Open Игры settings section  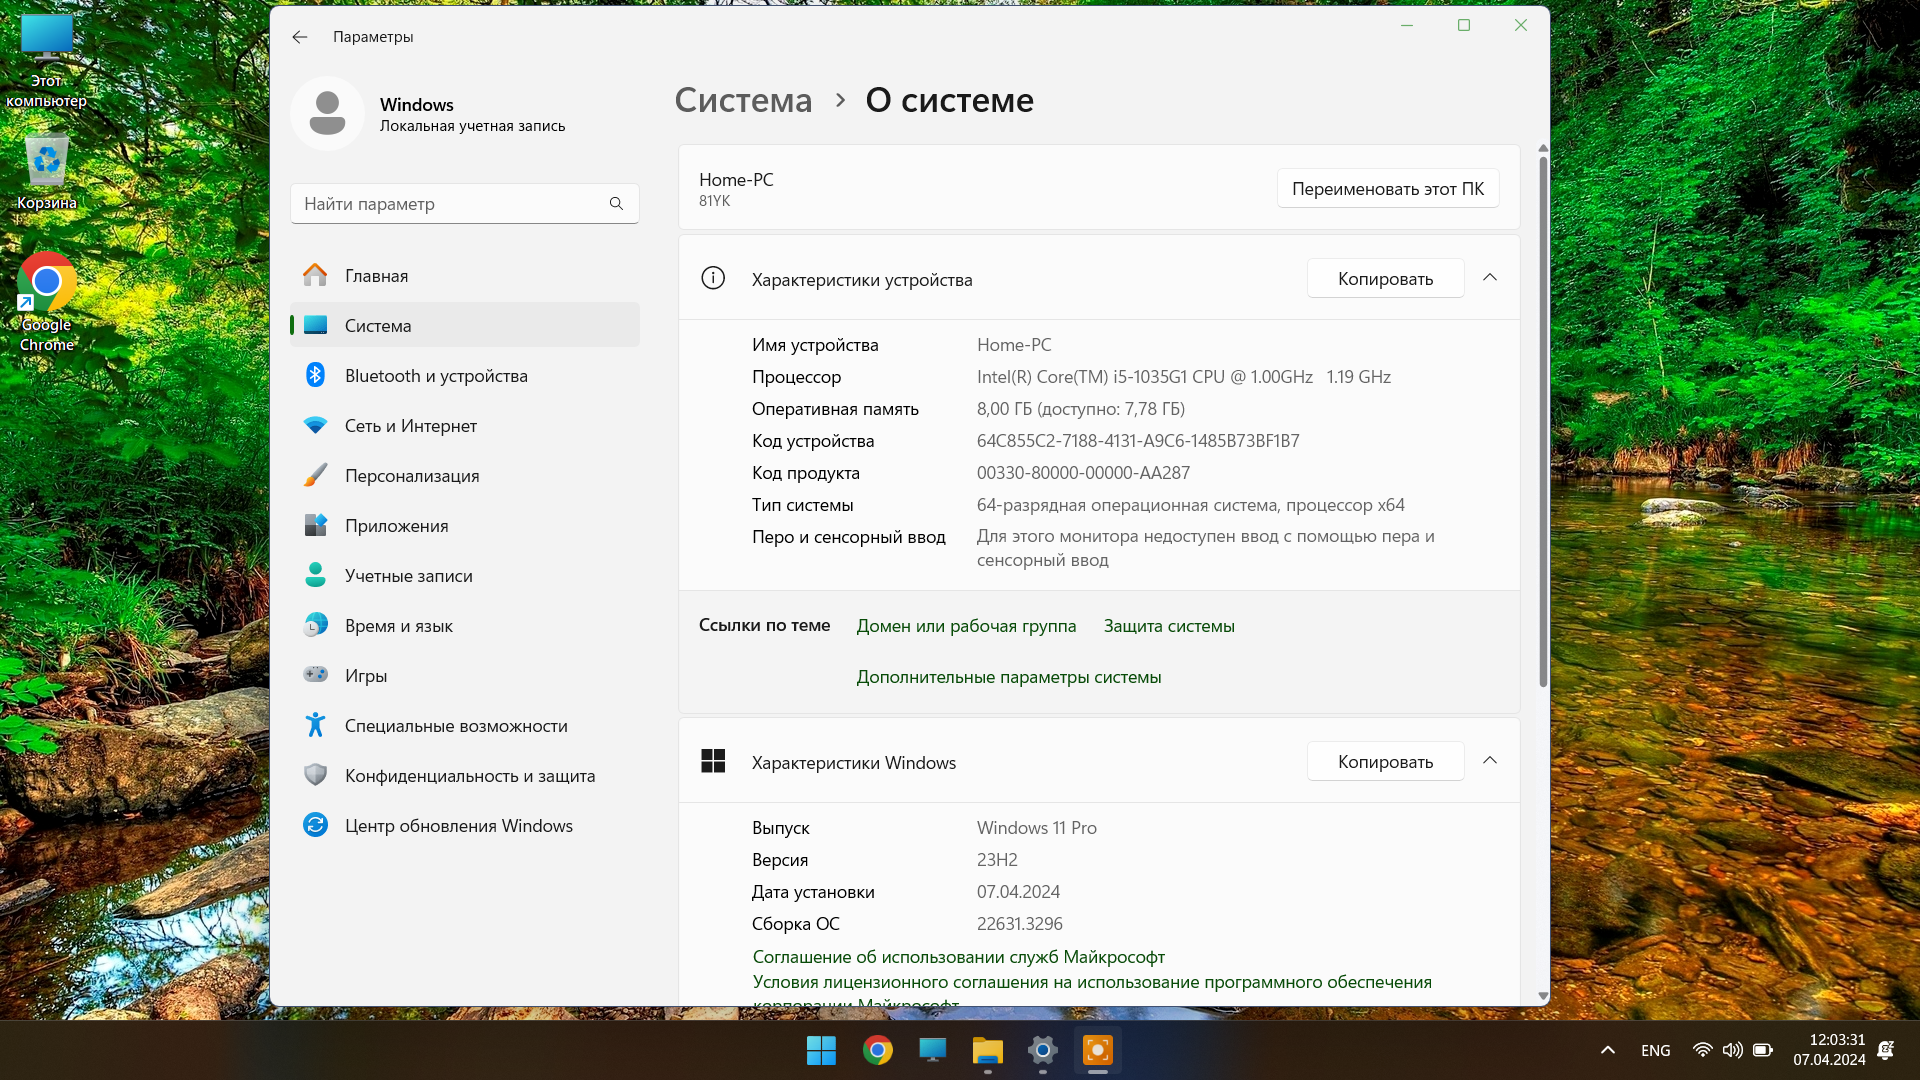pos(365,676)
